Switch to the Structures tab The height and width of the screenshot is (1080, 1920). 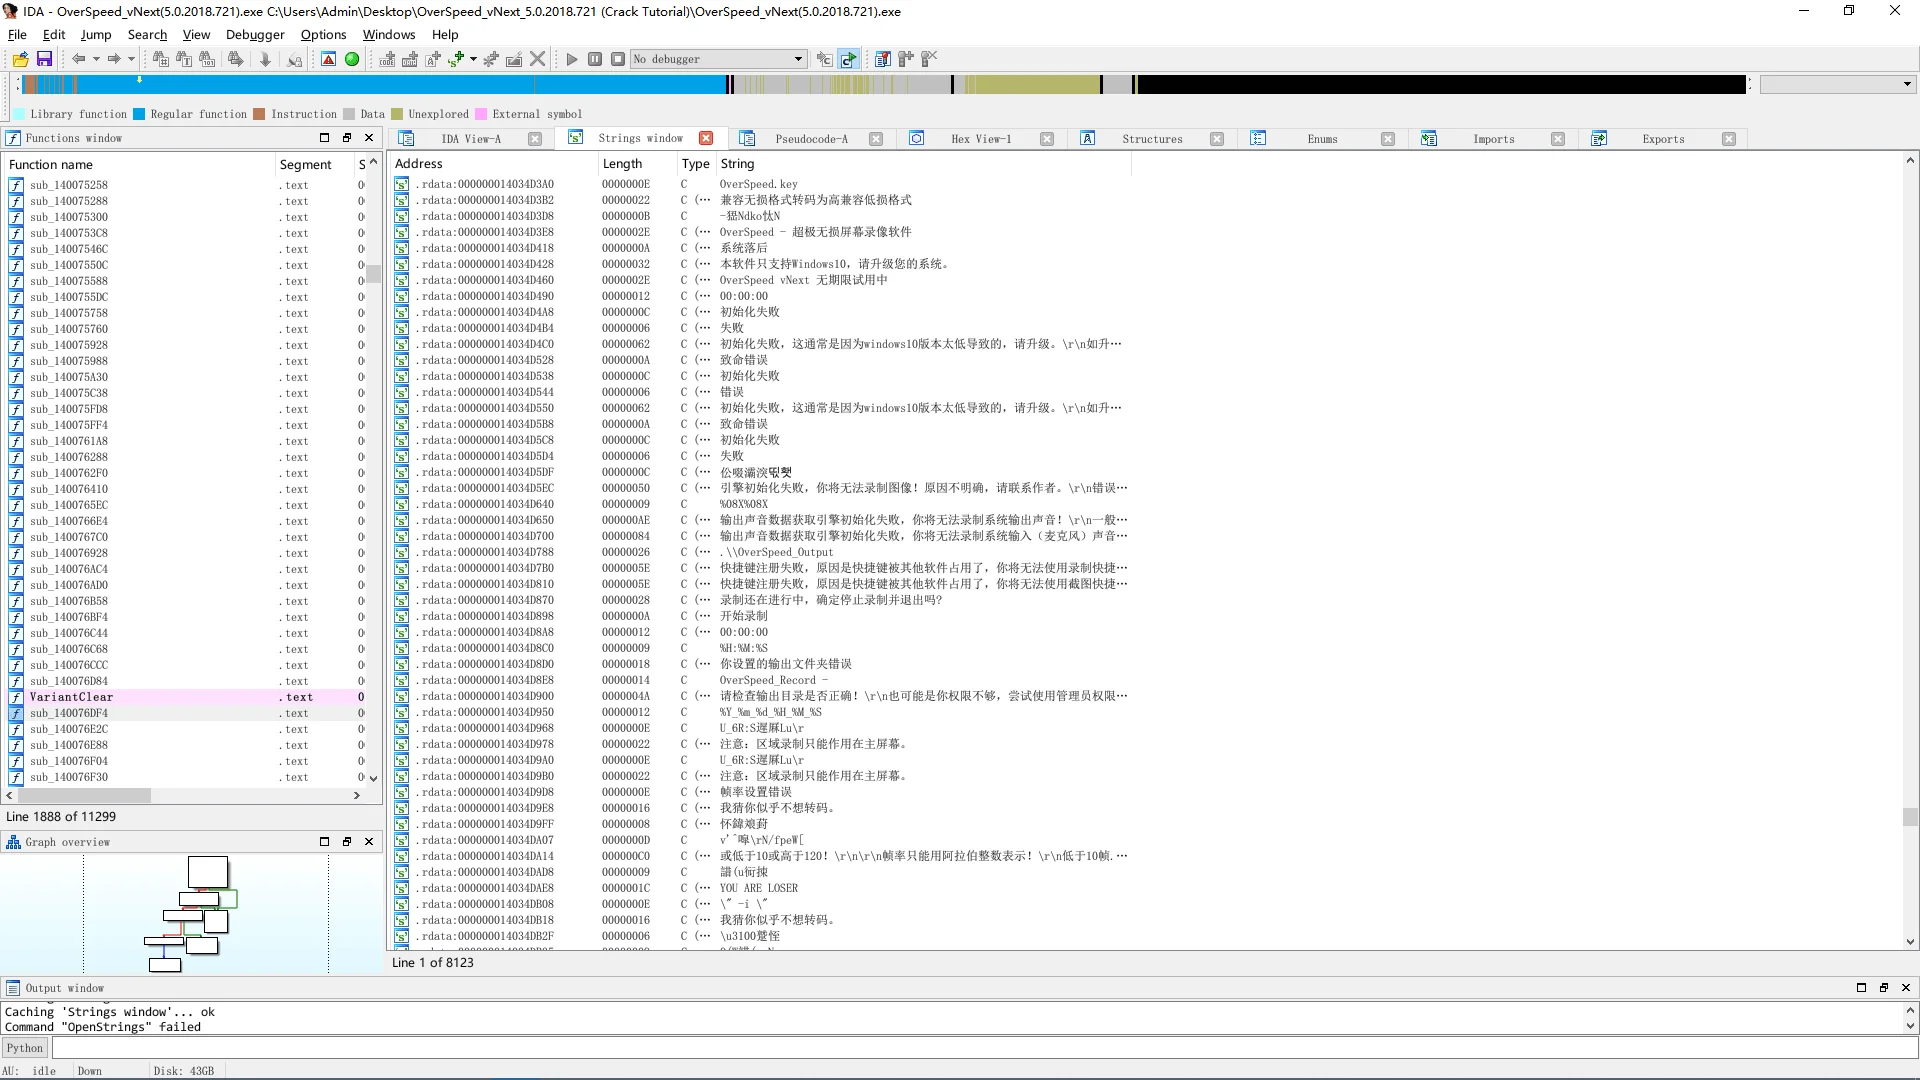(1152, 139)
